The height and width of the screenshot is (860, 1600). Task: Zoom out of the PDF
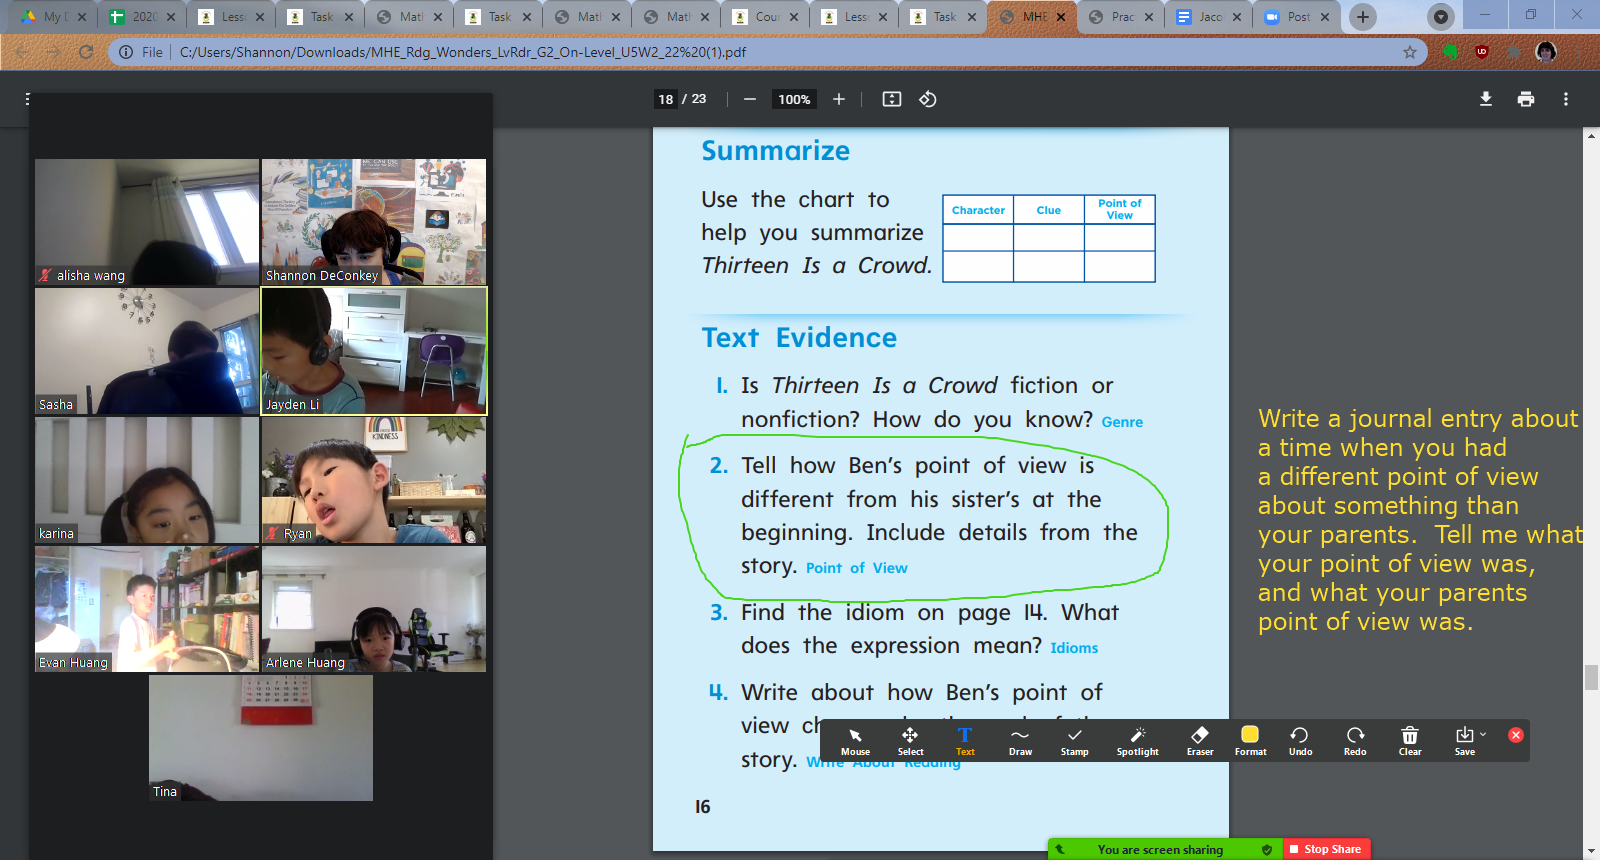pos(750,99)
